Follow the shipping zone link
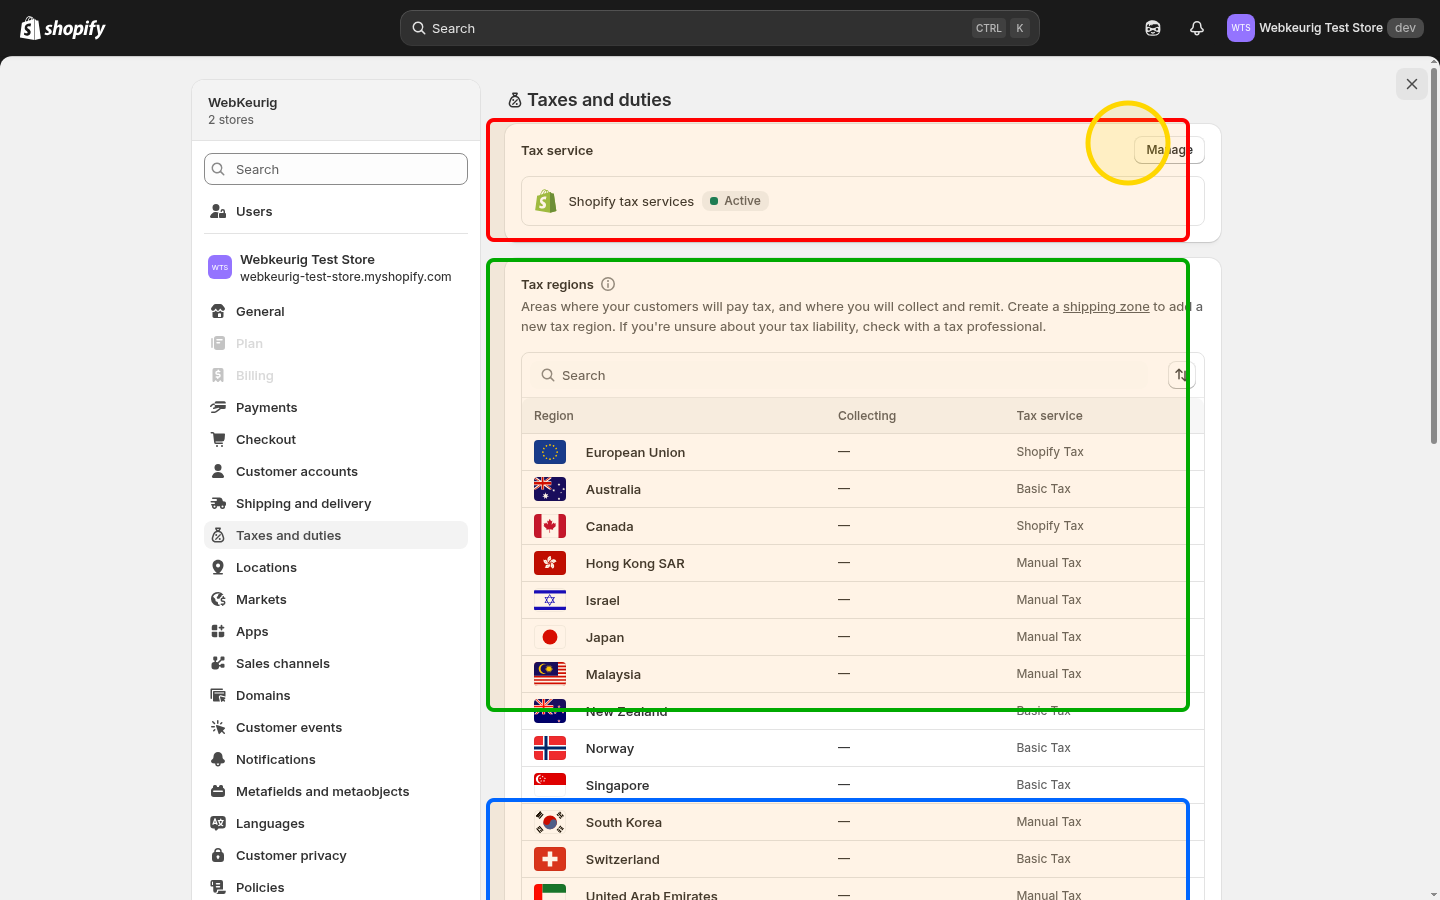Screen dimensions: 1440x900 [x=1106, y=307]
